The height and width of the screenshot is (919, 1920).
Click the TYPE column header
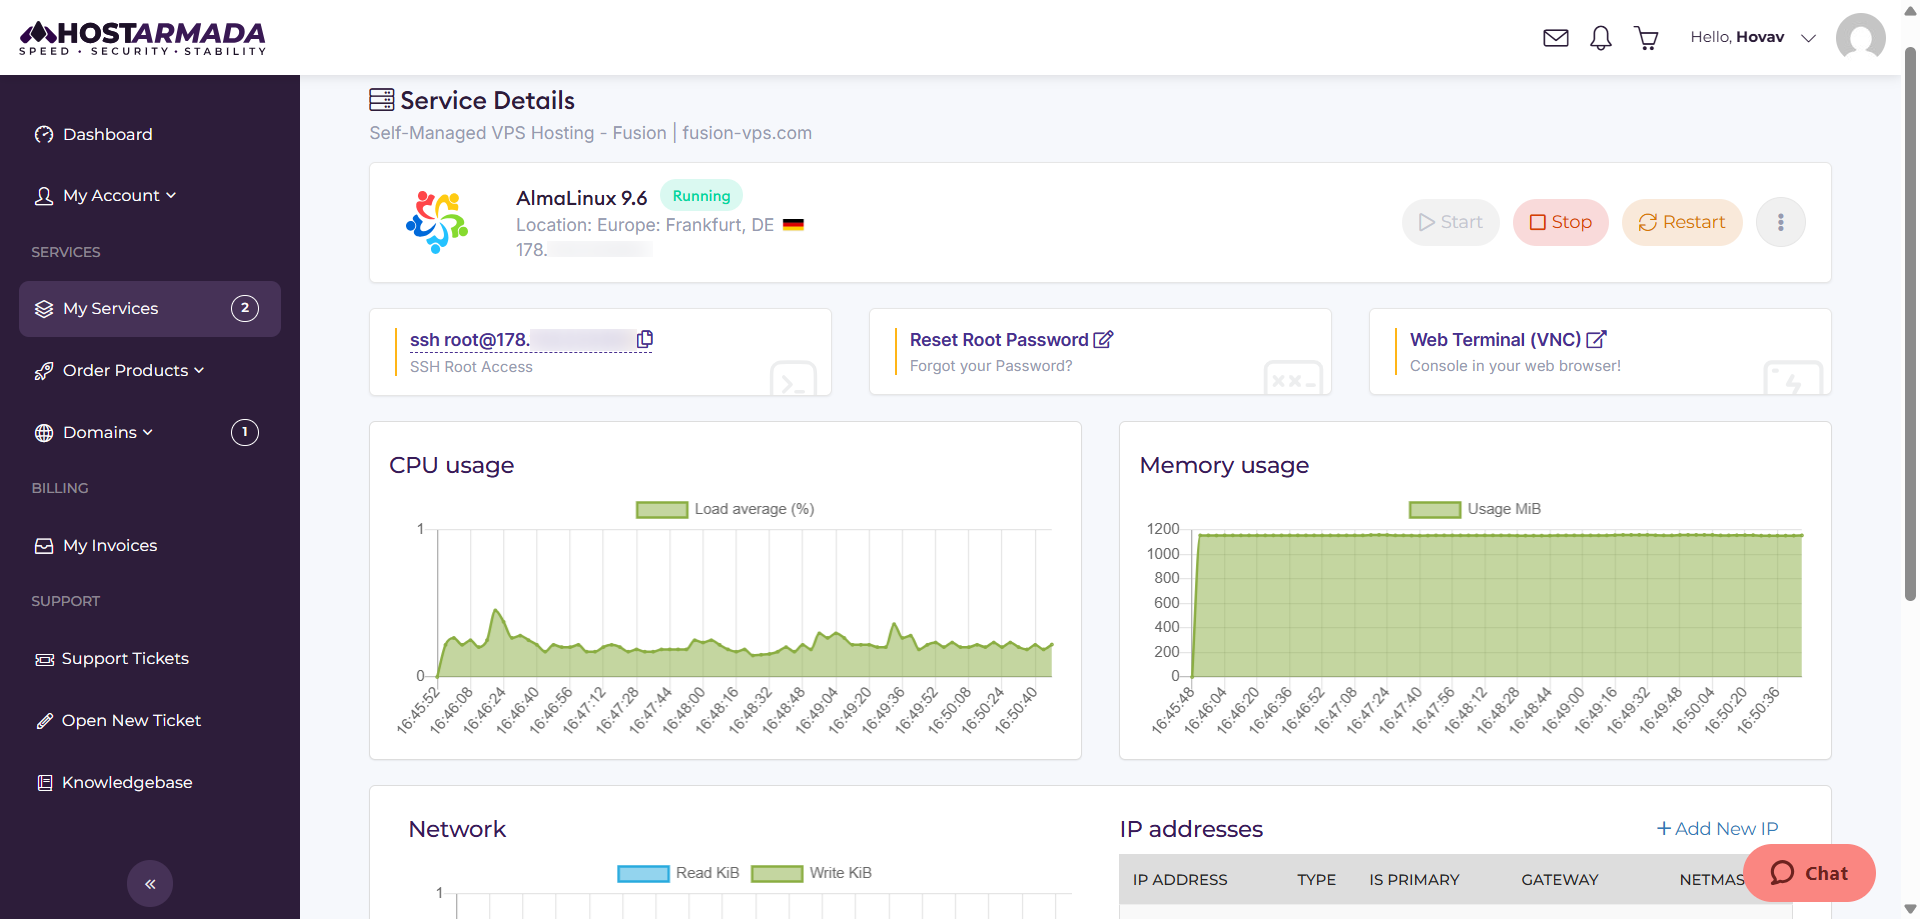[1317, 880]
